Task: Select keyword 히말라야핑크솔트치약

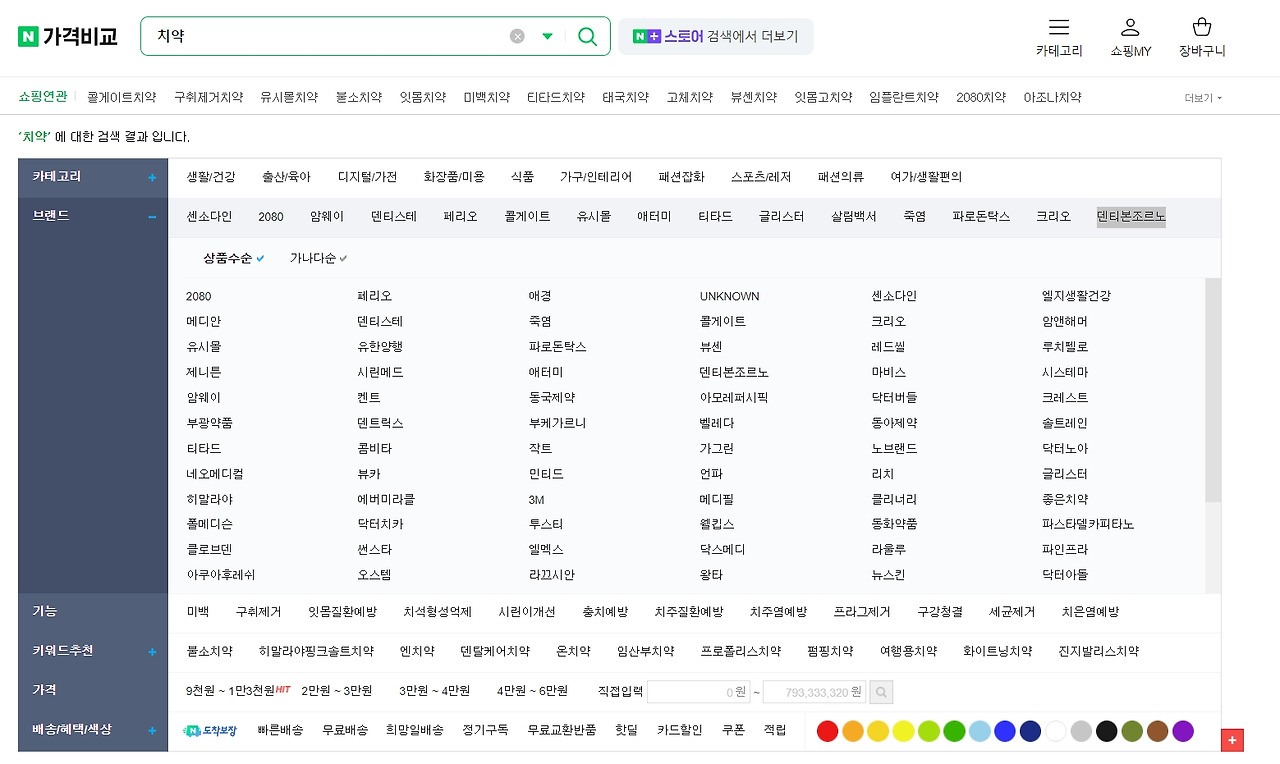Action: (x=316, y=652)
